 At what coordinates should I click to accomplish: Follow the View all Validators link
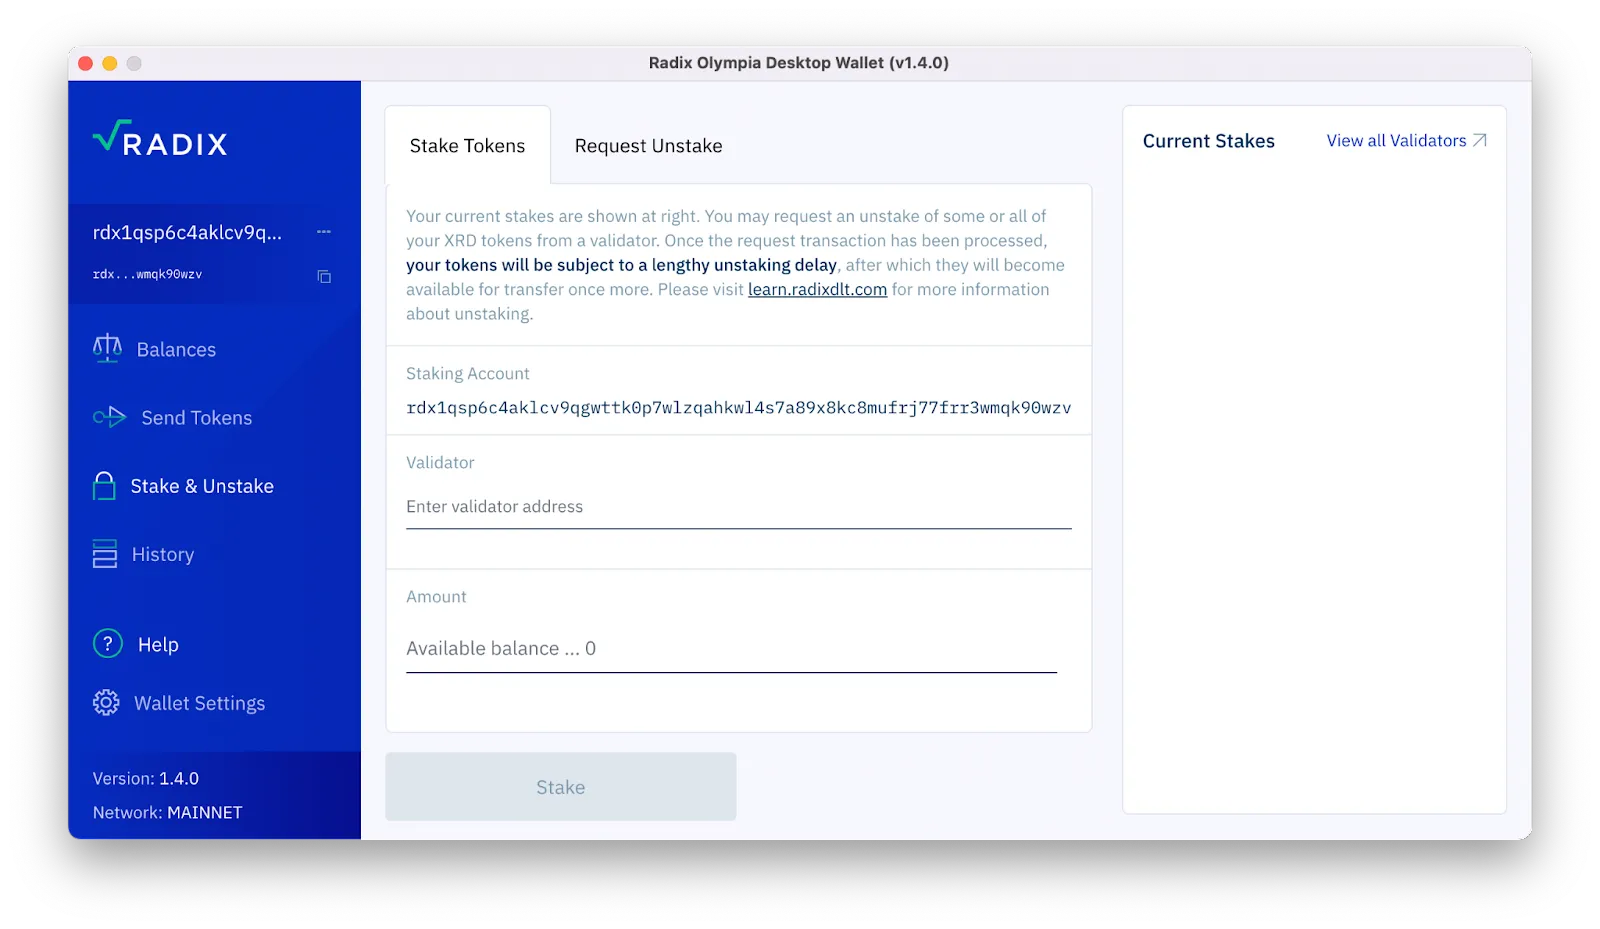[x=1396, y=141]
